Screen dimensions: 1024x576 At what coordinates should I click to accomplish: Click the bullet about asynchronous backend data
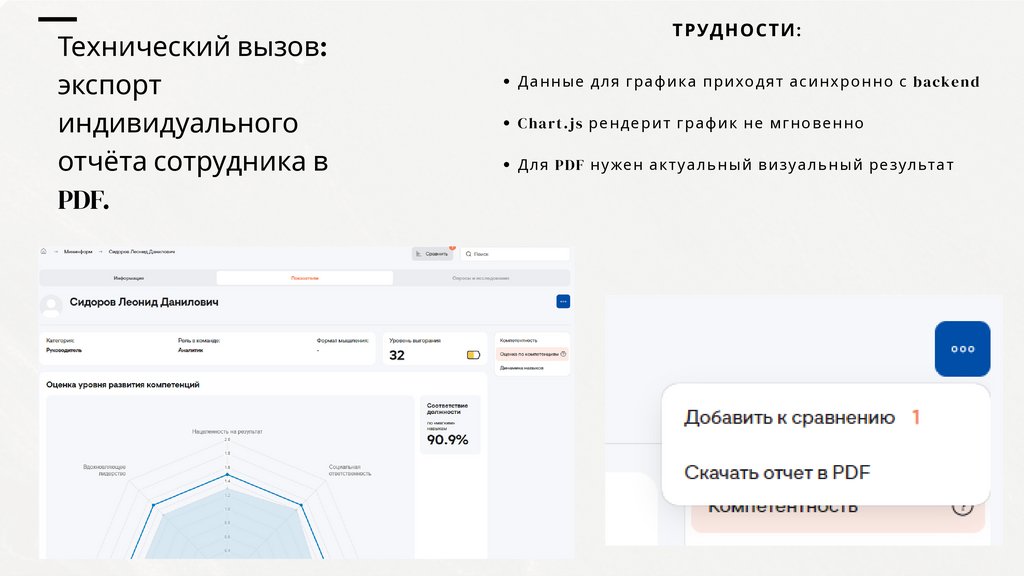click(x=748, y=82)
